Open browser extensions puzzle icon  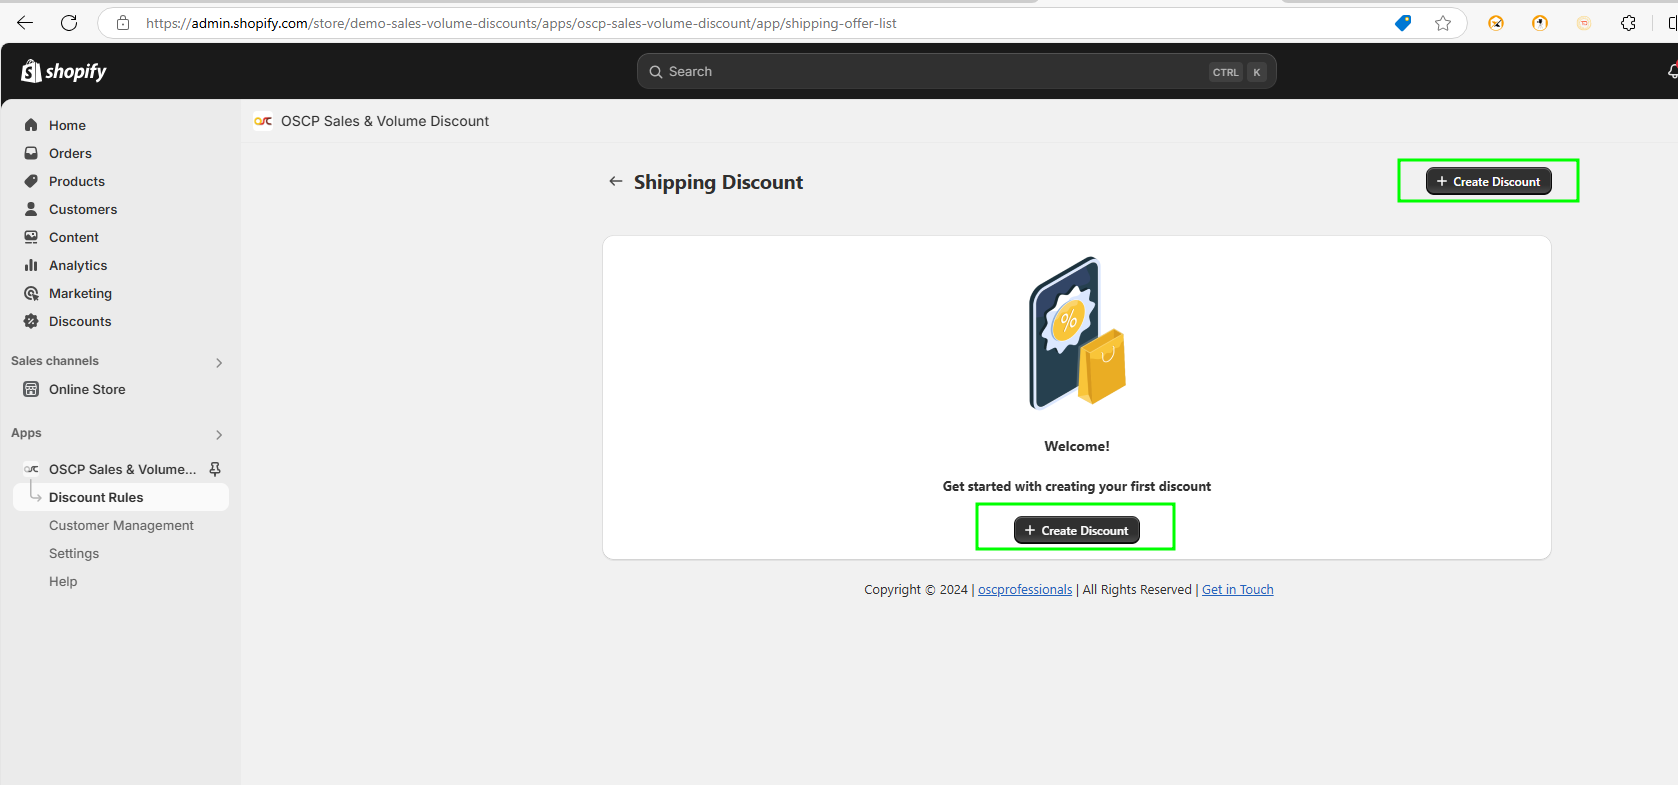click(1628, 23)
